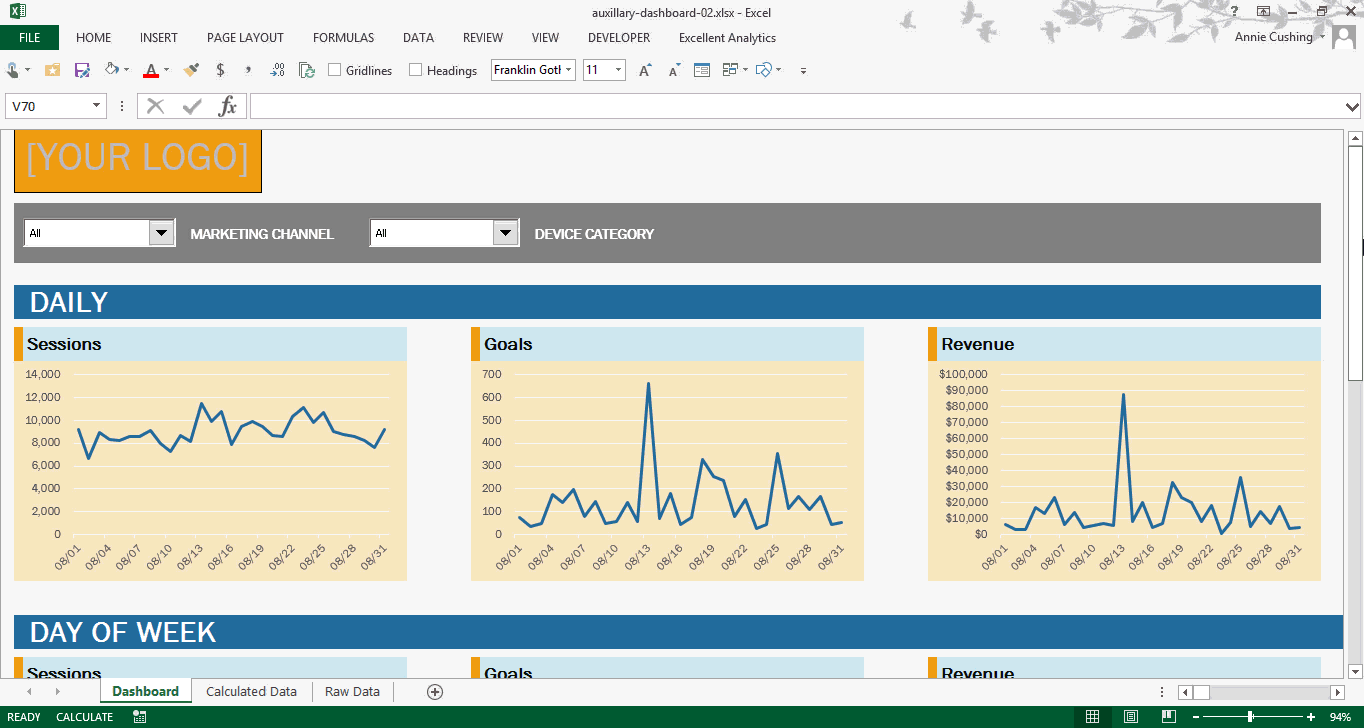Enable the Gridlines checkbox
Image resolution: width=1364 pixels, height=728 pixels.
point(335,70)
